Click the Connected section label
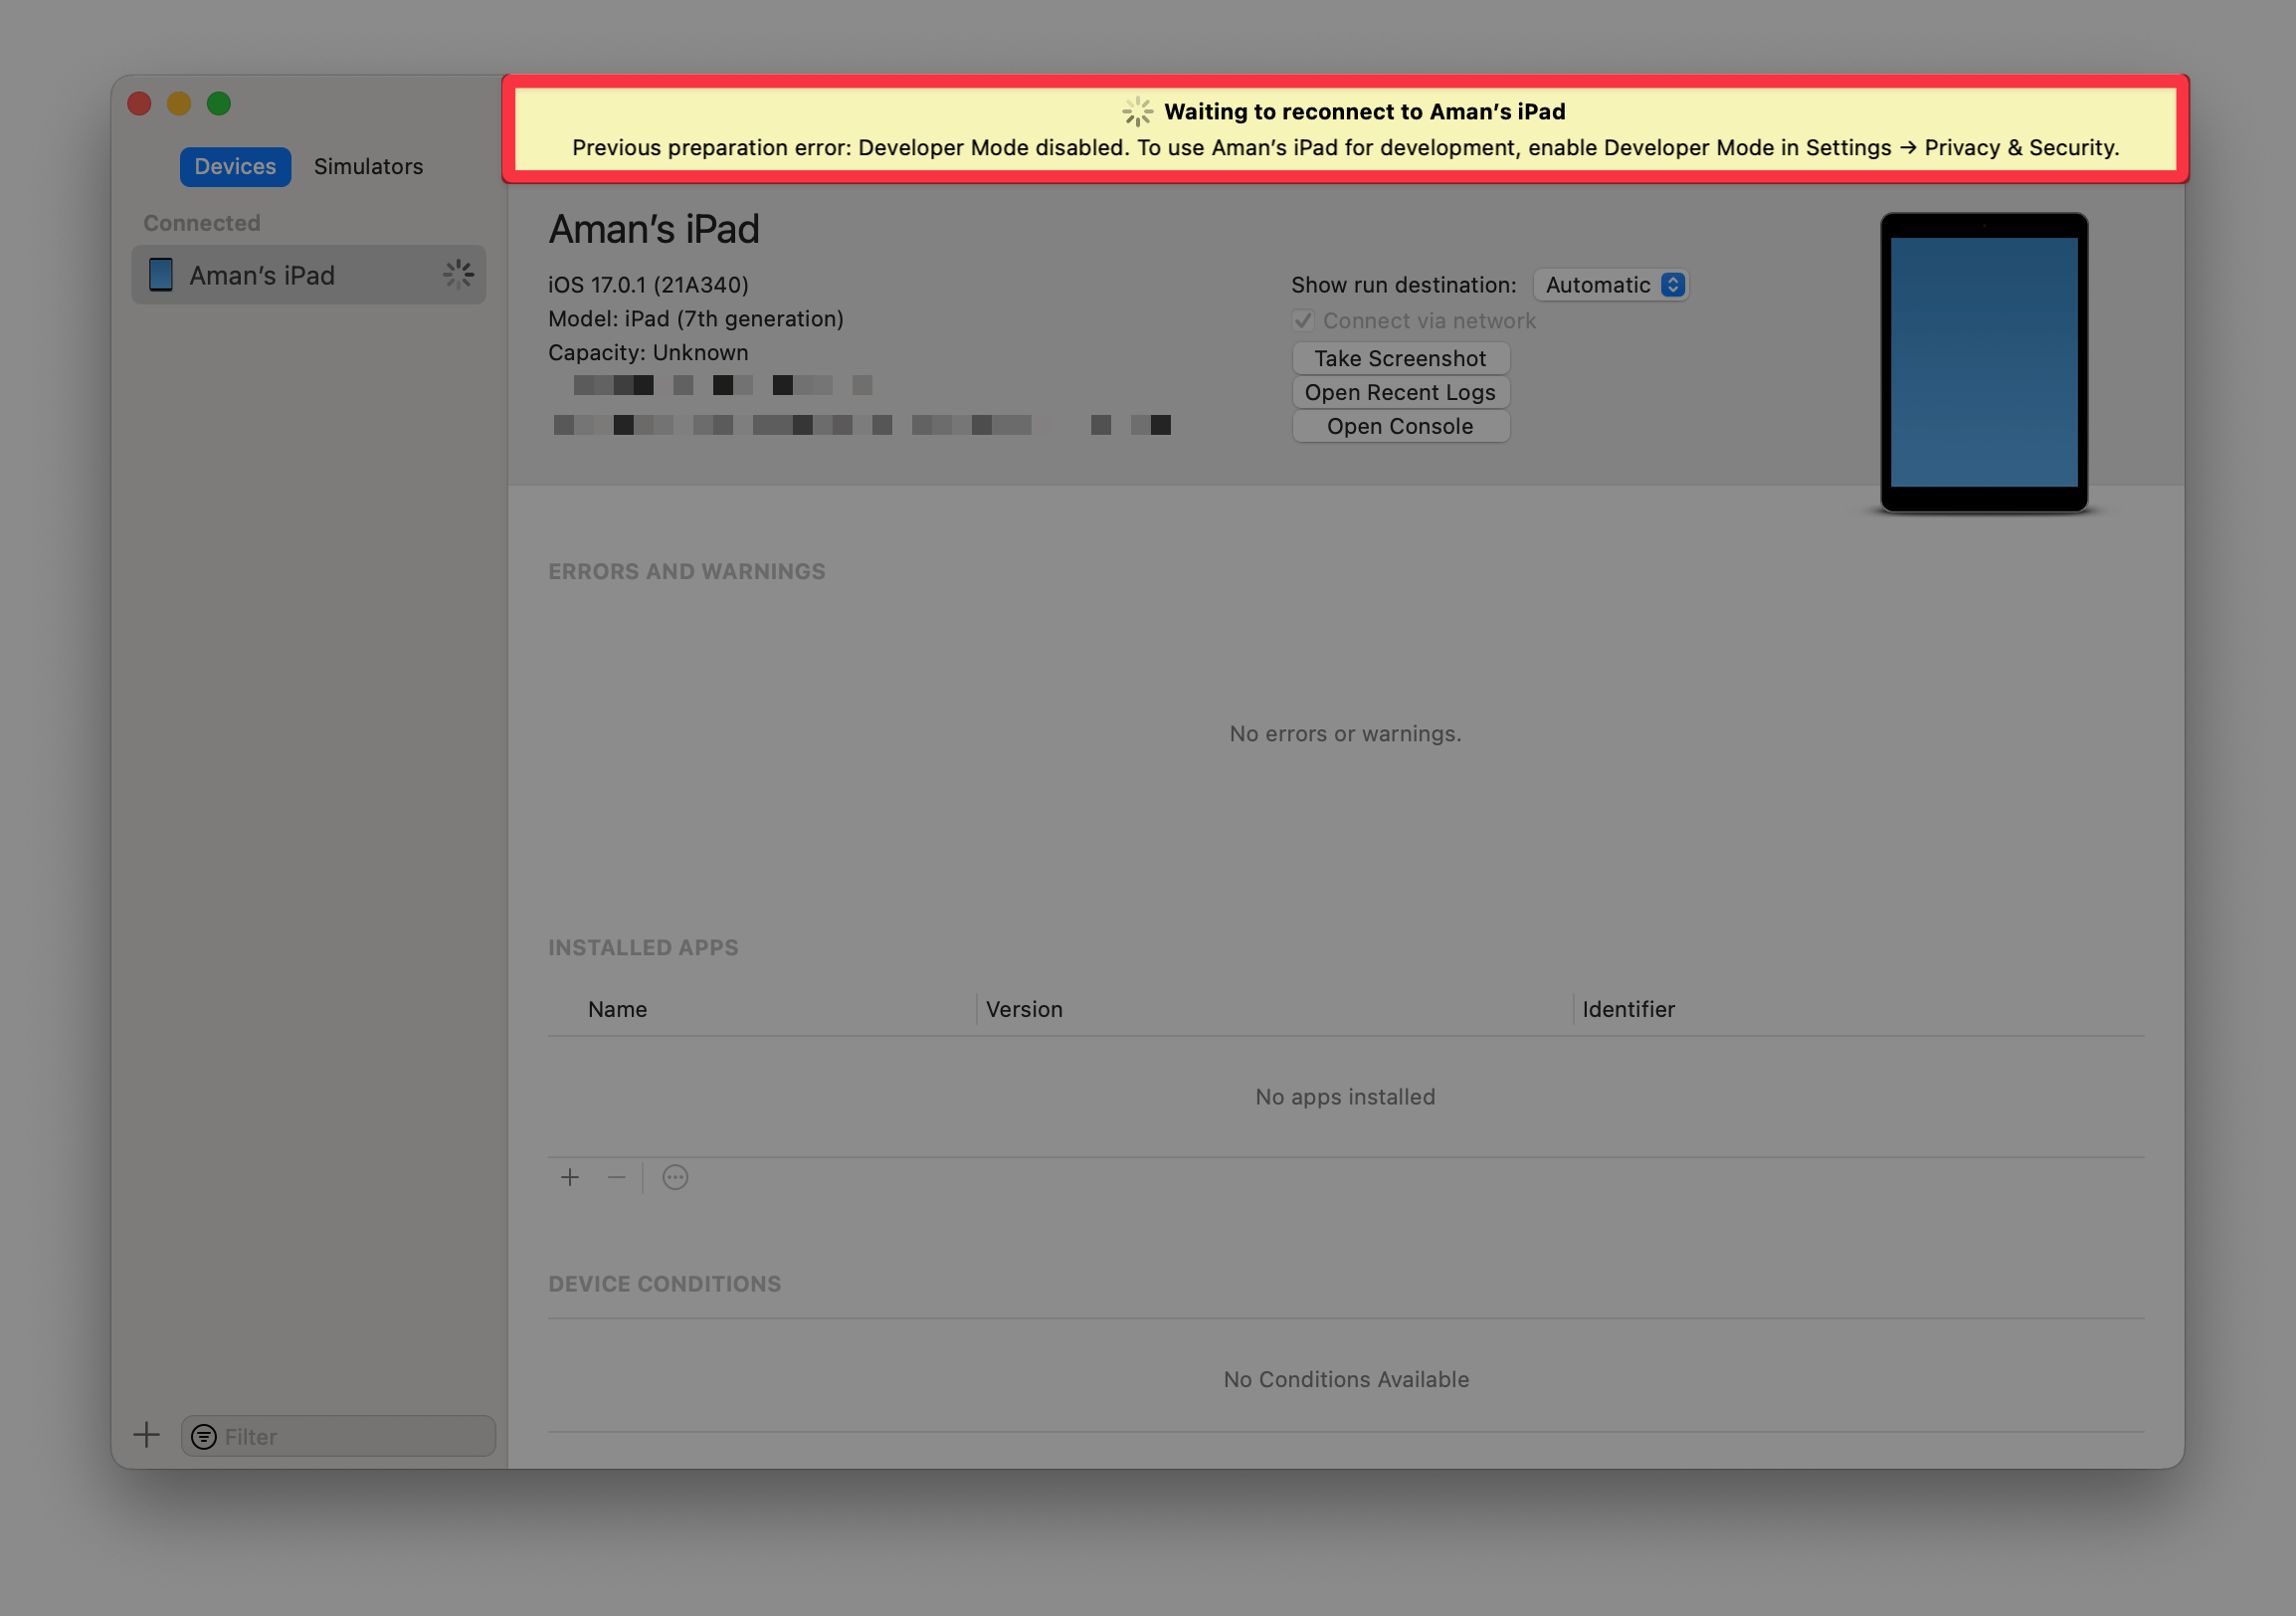 [x=201, y=223]
